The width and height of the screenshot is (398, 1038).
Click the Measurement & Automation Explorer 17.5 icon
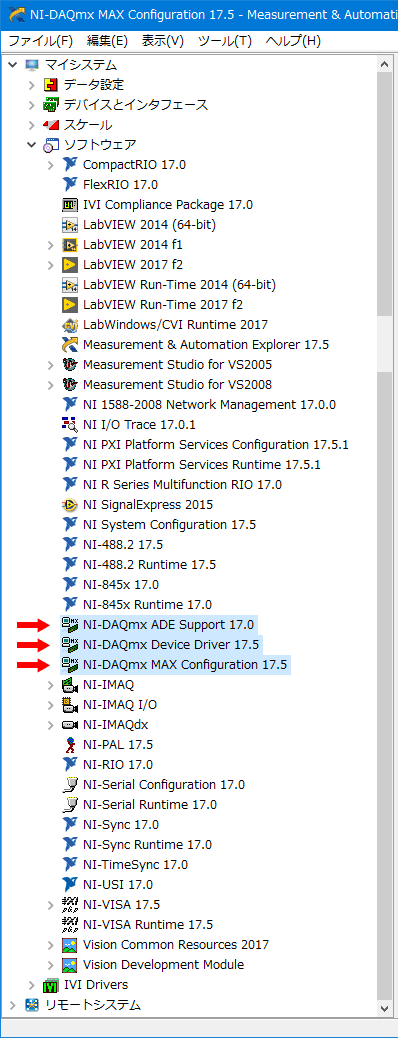(70, 344)
